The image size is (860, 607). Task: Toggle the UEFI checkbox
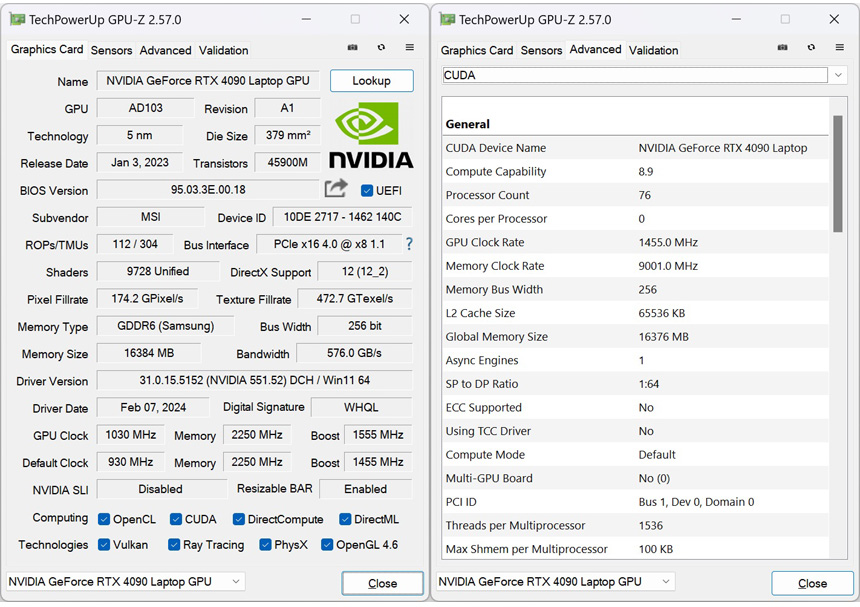pos(367,191)
